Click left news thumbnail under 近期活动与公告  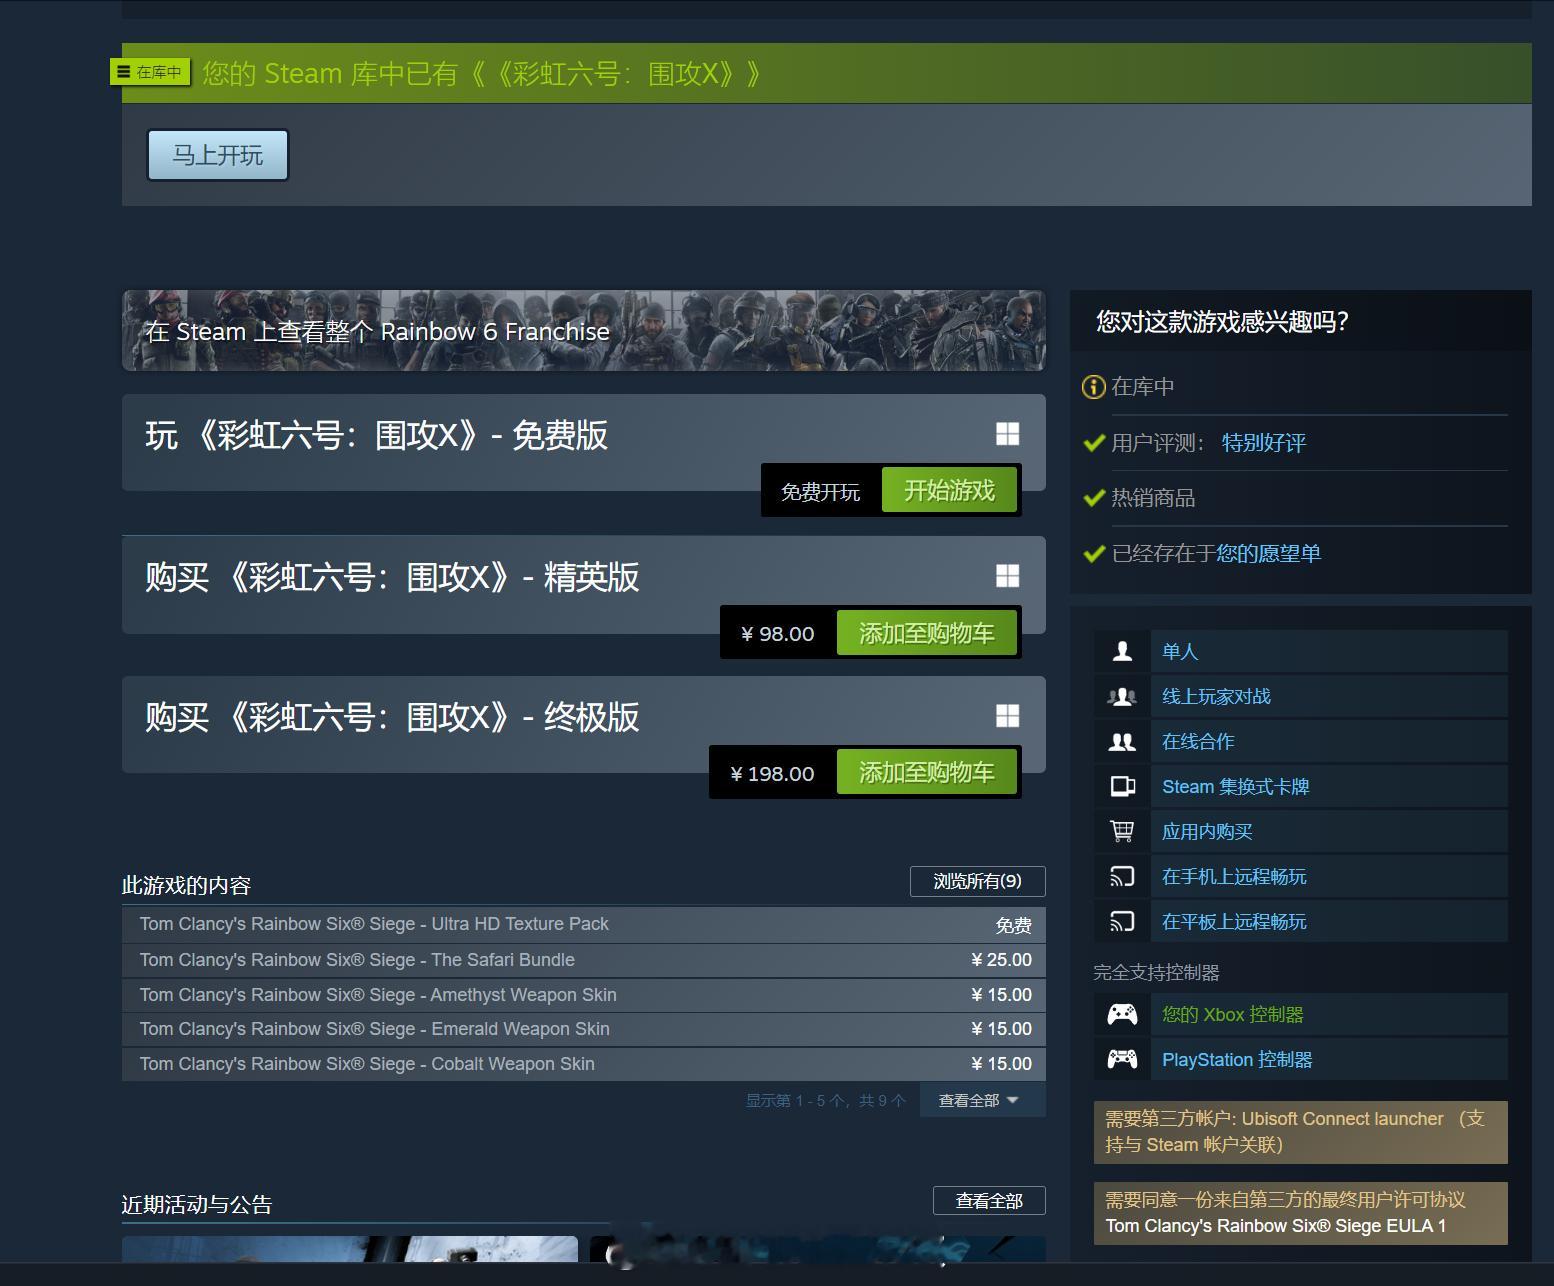[350, 1249]
